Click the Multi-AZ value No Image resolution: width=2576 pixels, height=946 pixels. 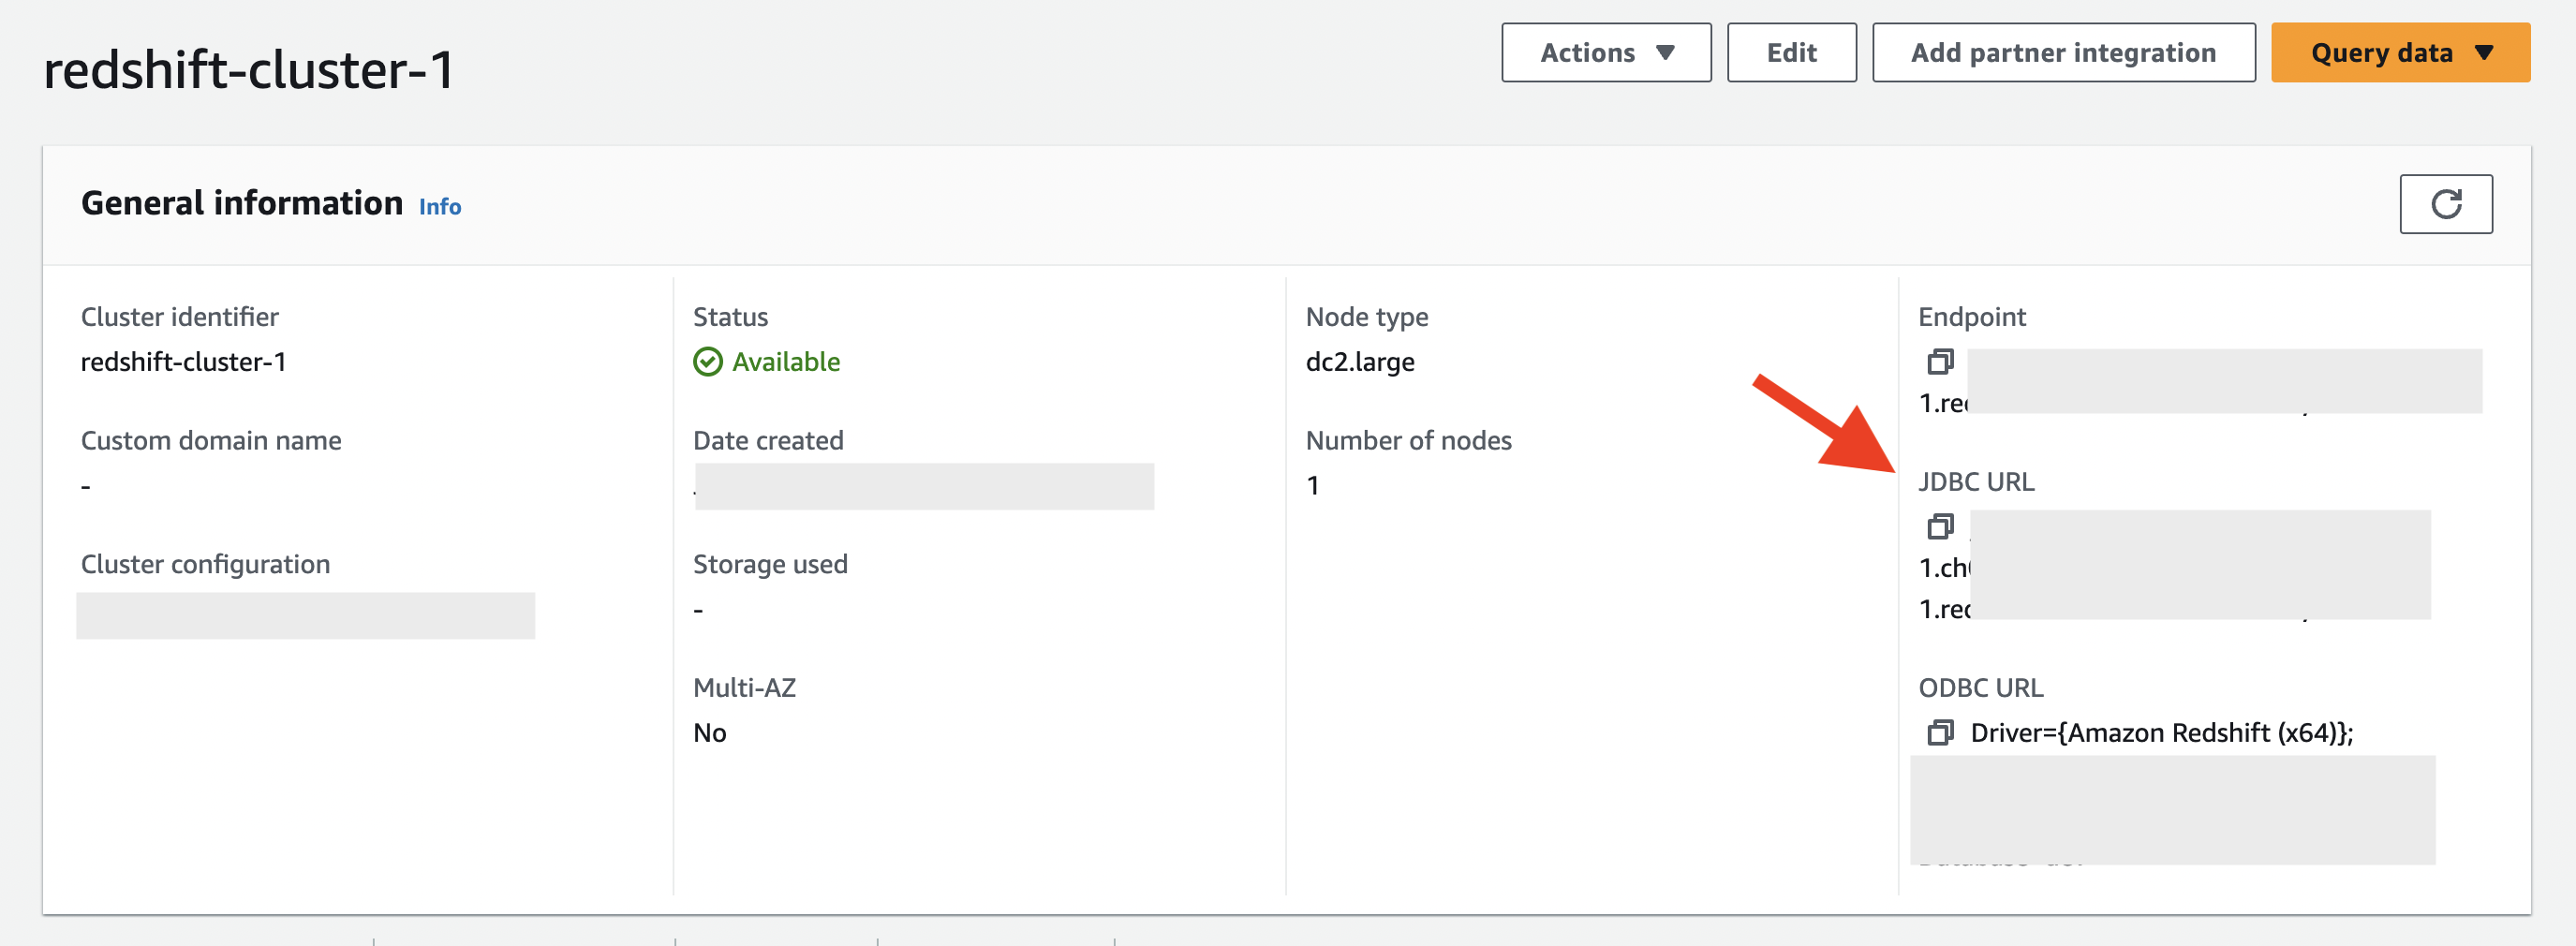pos(710,733)
